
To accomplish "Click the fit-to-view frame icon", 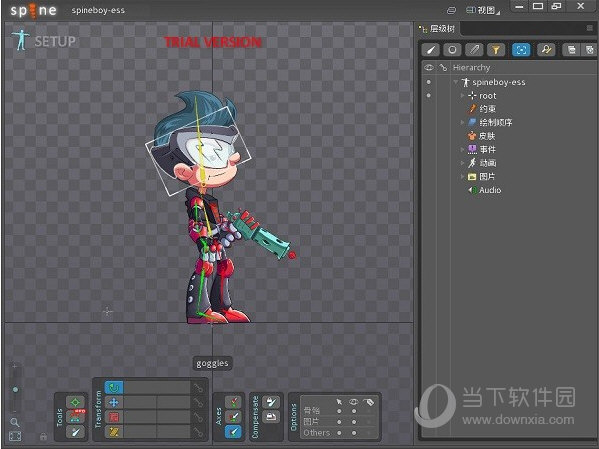I will [x=15, y=436].
